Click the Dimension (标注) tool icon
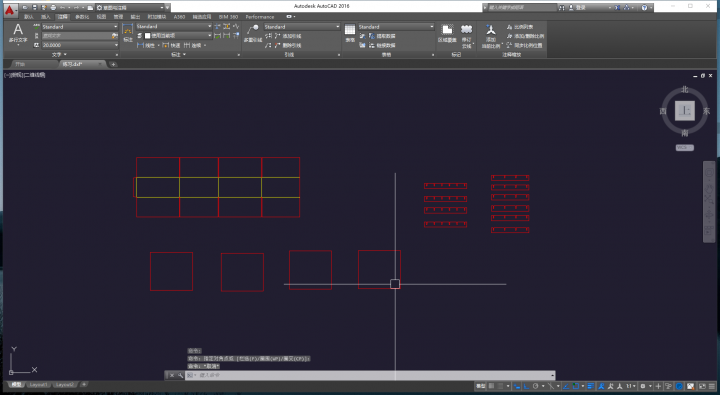This screenshot has width=720, height=395. pos(128,33)
